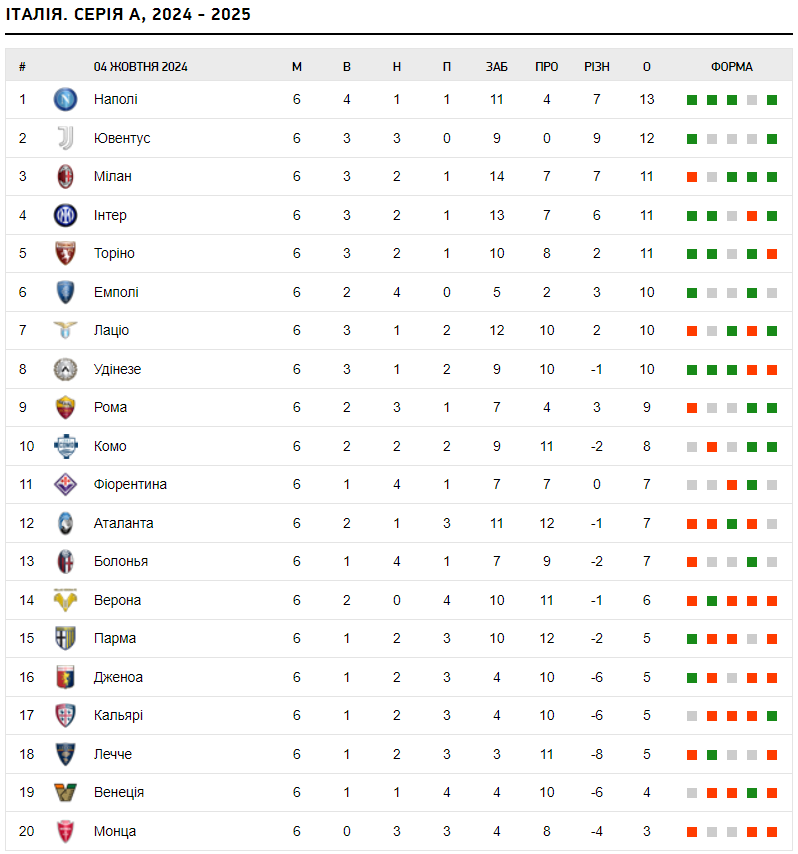The image size is (798, 854).
Task: Click Napoli's first green form square
Action: 692,100
